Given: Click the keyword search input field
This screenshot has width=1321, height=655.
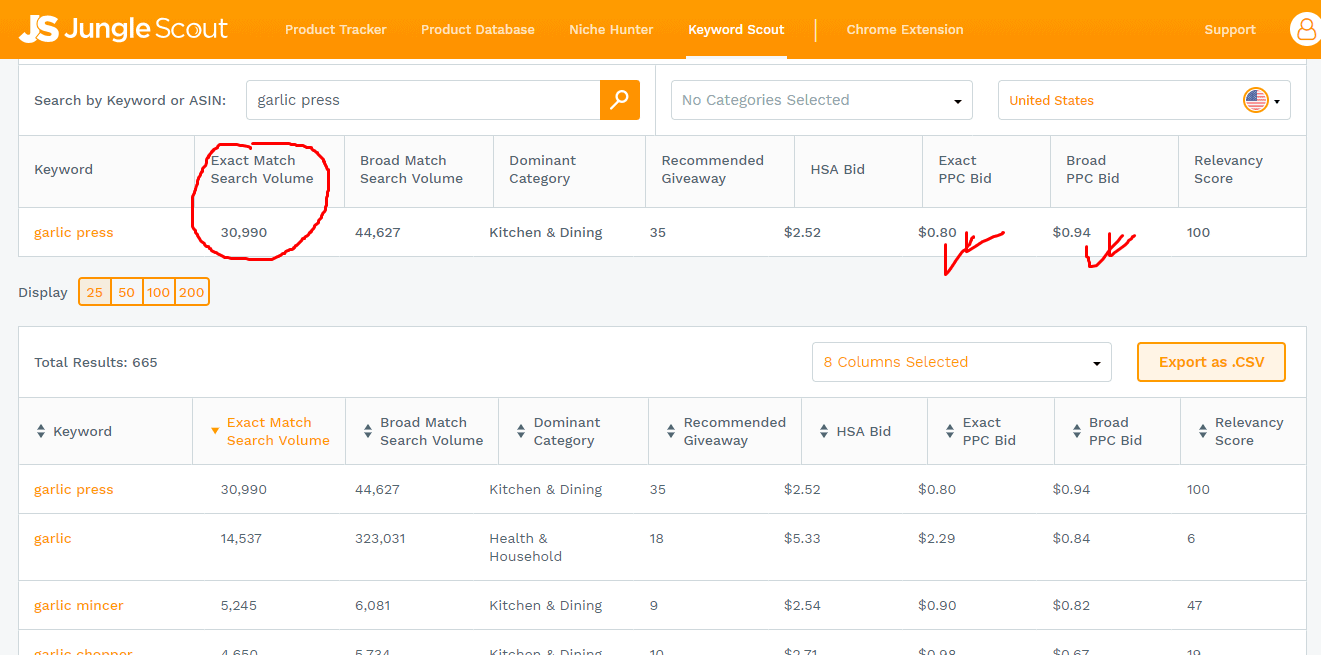Looking at the screenshot, I should 423,100.
